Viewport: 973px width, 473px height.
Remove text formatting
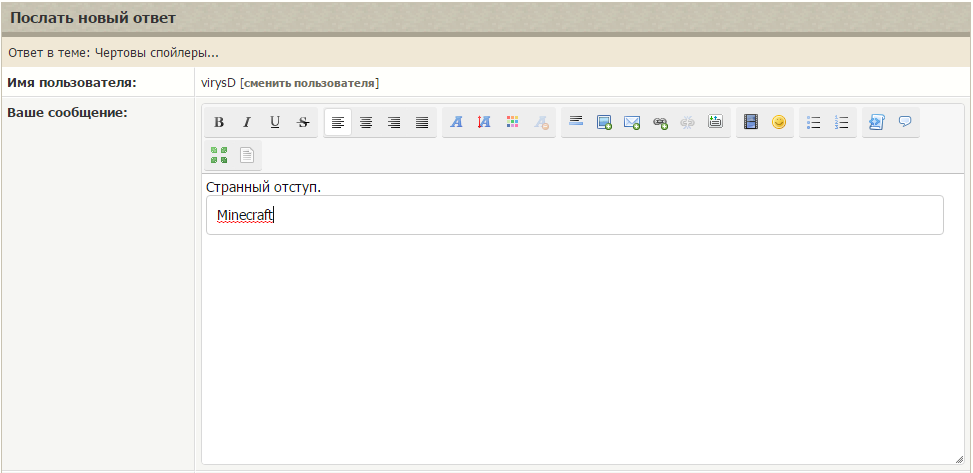(541, 122)
